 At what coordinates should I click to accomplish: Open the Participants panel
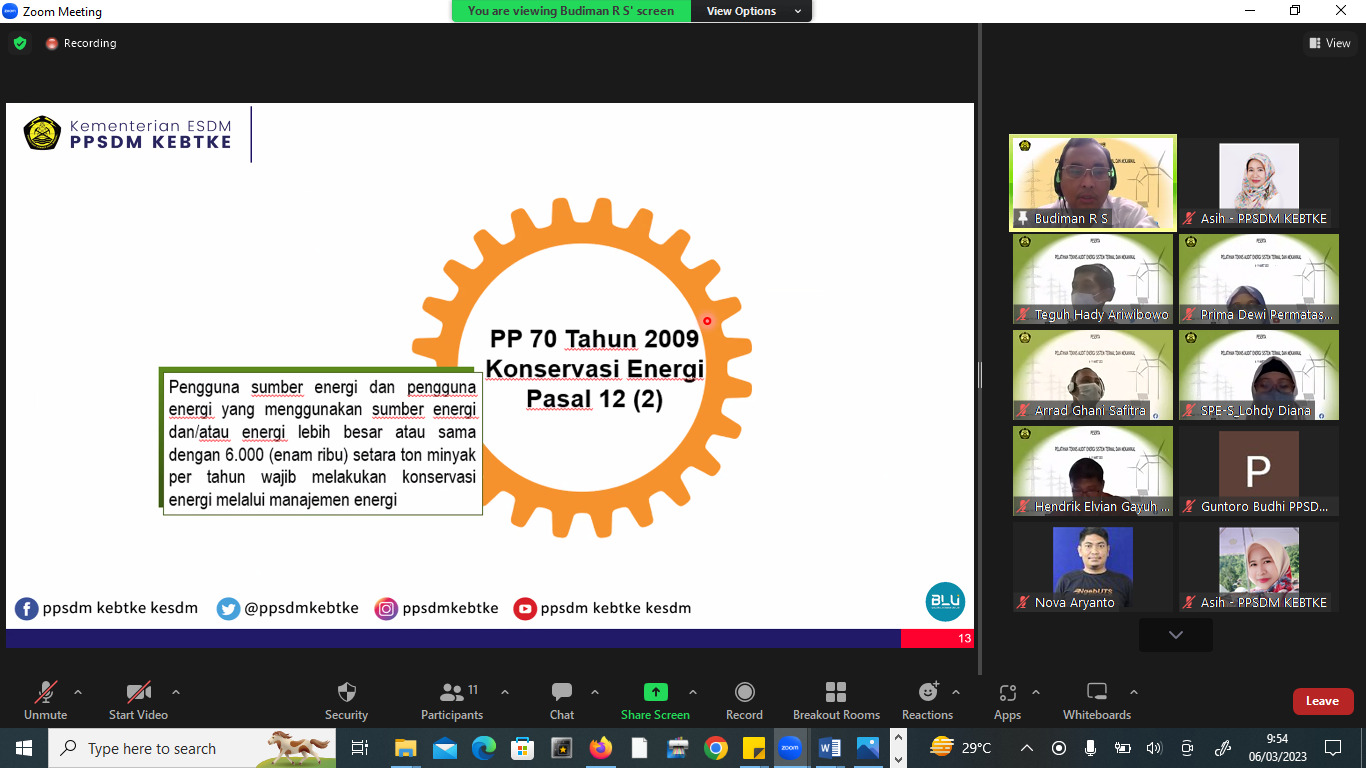pos(452,693)
